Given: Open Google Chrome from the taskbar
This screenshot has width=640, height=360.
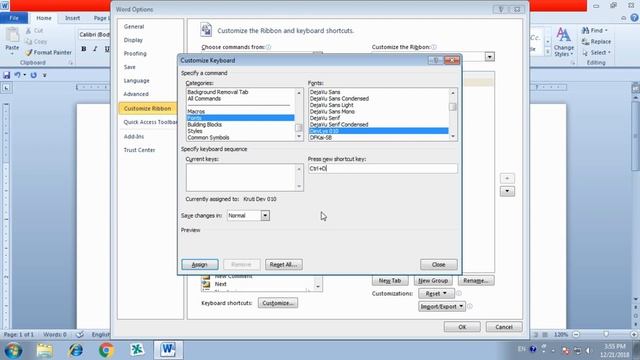Looking at the screenshot, I should (107, 350).
